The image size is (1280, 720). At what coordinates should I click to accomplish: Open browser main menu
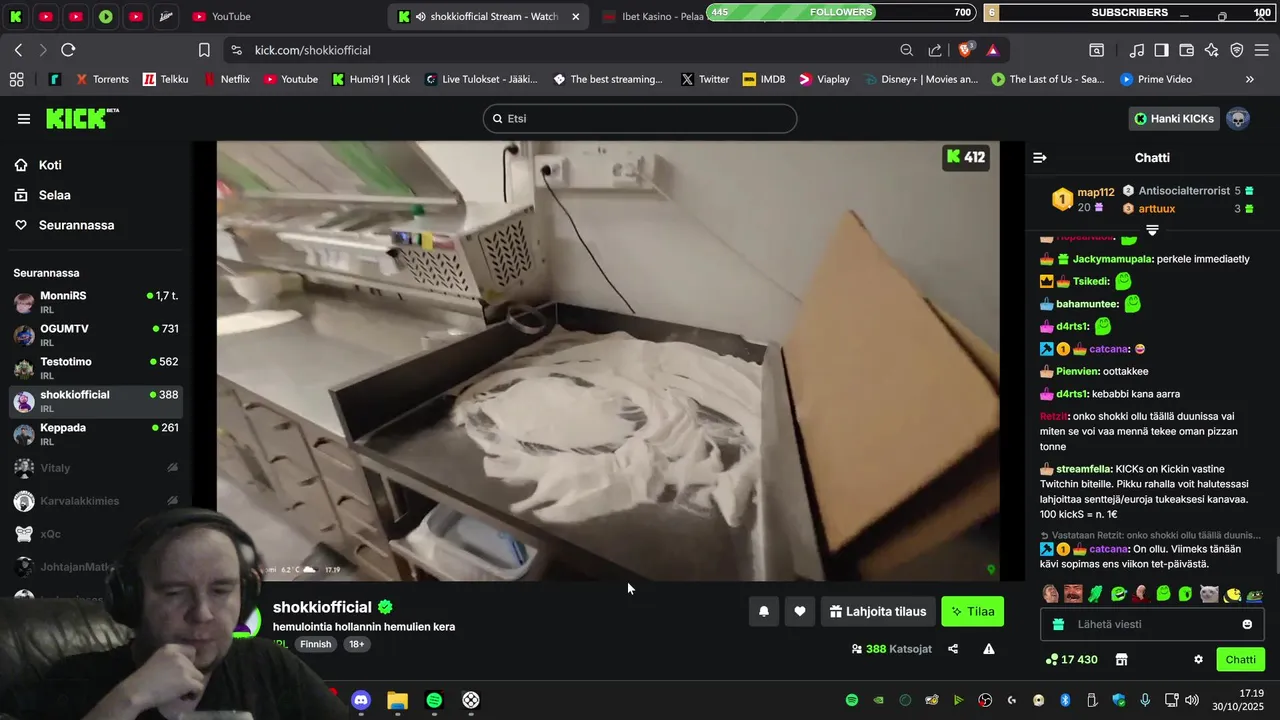[x=1262, y=50]
